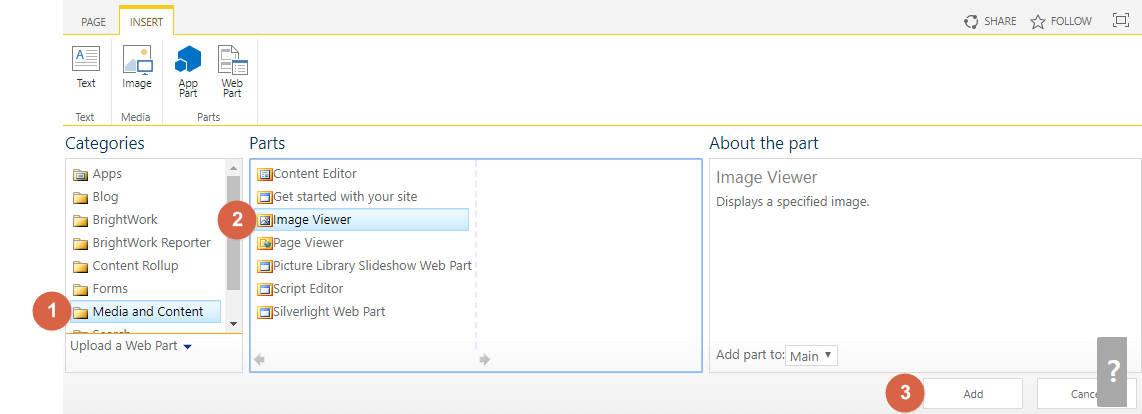
Task: Click the parts list previous arrow
Action: pyautogui.click(x=259, y=359)
